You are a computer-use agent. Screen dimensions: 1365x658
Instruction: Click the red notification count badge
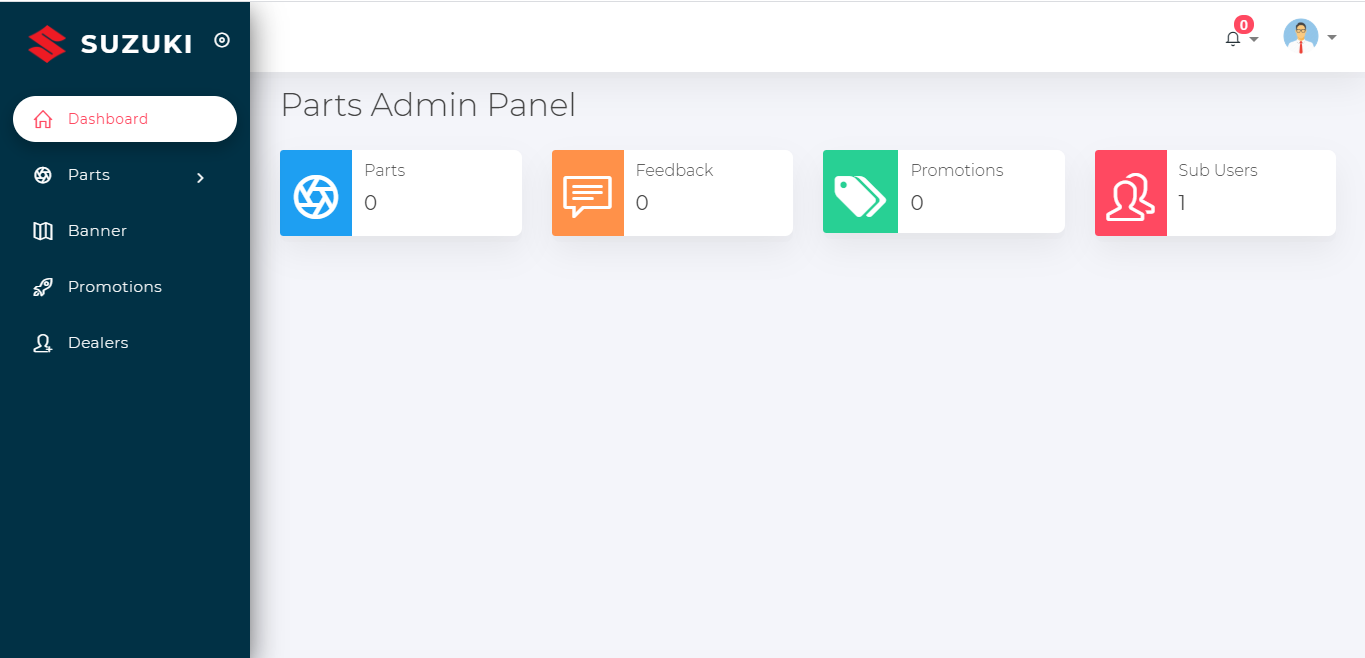[1244, 25]
